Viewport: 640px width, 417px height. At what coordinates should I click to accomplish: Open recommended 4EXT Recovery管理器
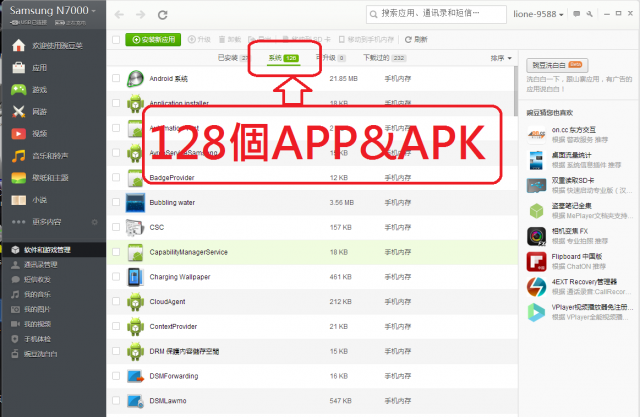(580, 287)
